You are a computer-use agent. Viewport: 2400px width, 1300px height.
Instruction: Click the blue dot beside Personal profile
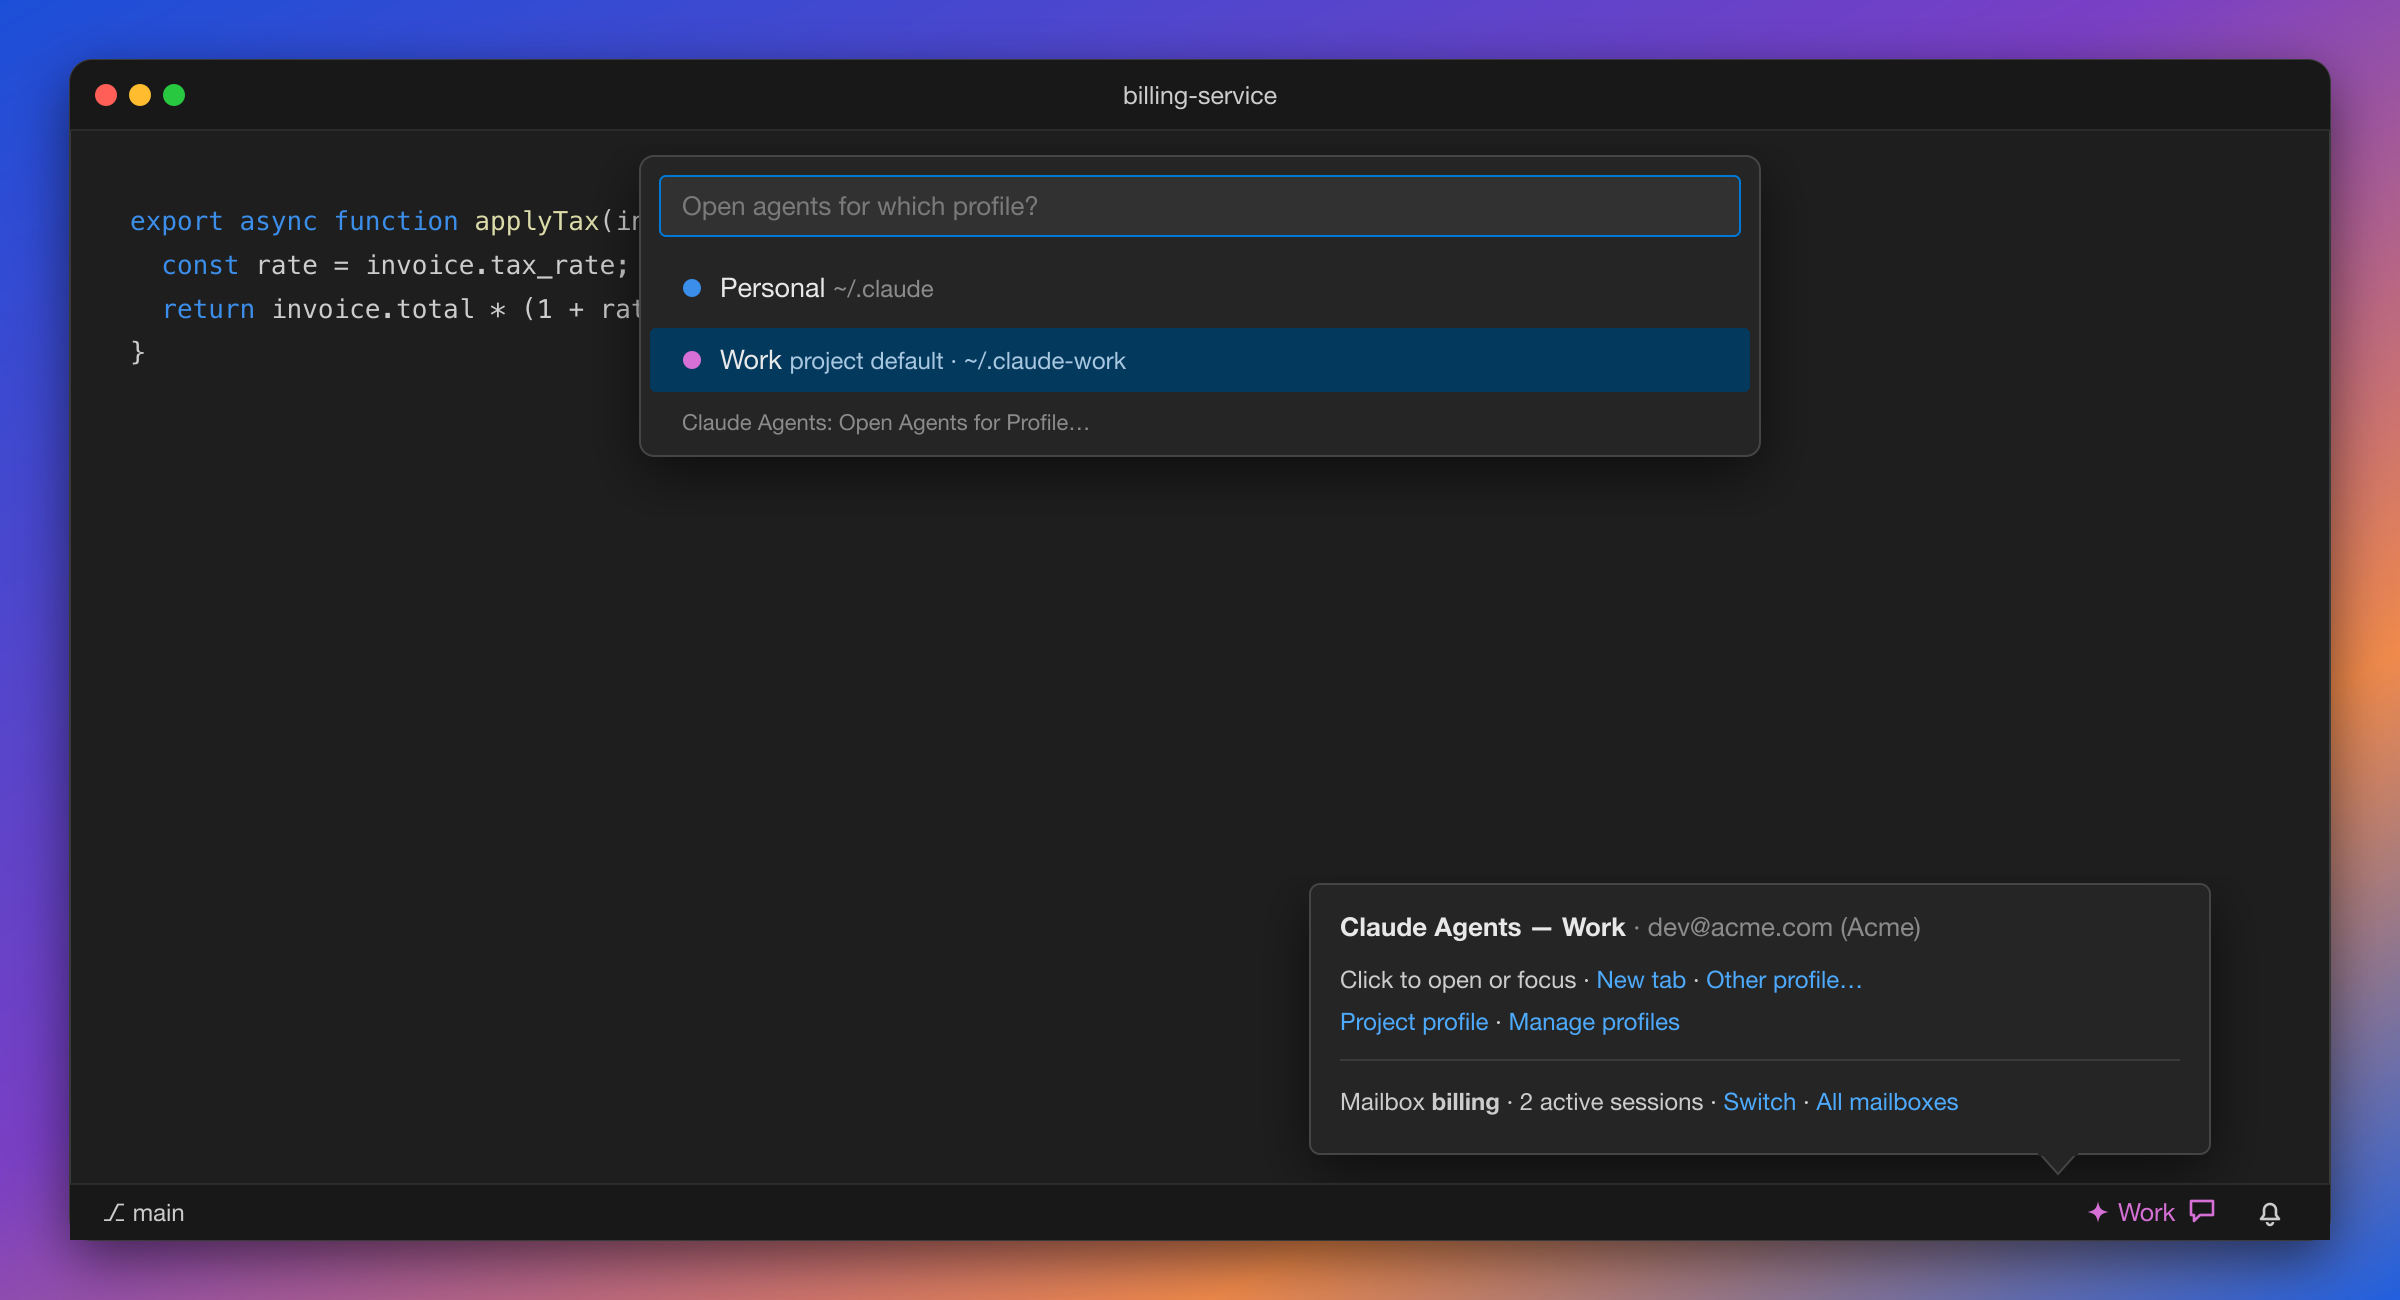[x=692, y=288]
